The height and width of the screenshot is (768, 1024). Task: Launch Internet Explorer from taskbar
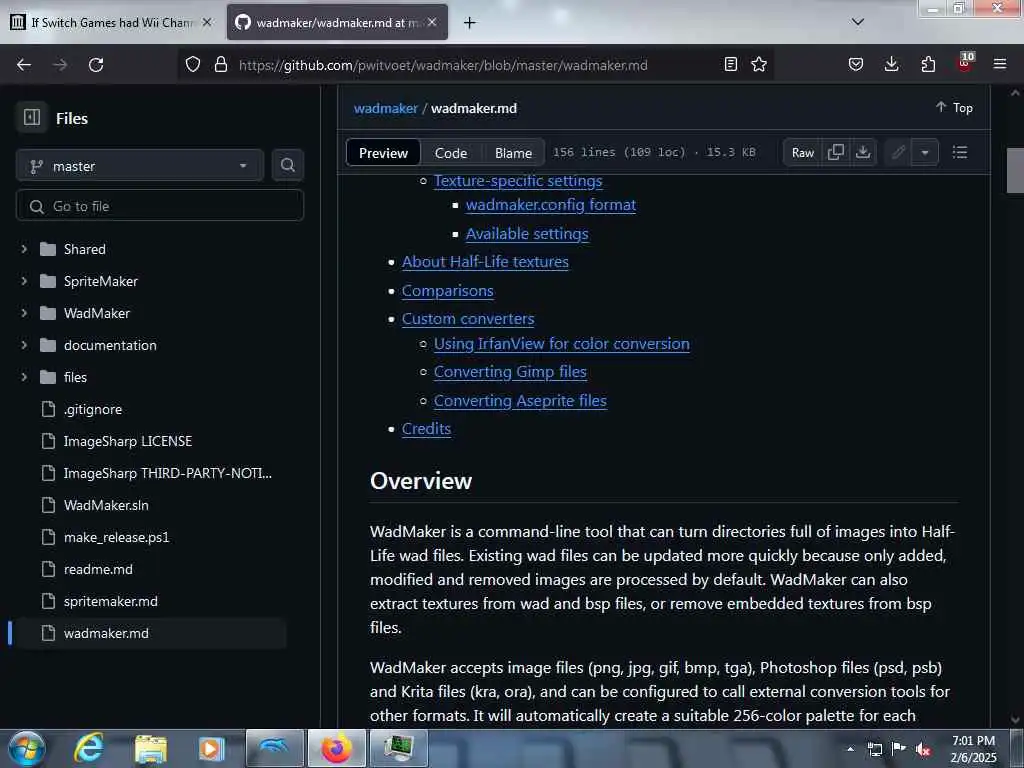pos(89,748)
